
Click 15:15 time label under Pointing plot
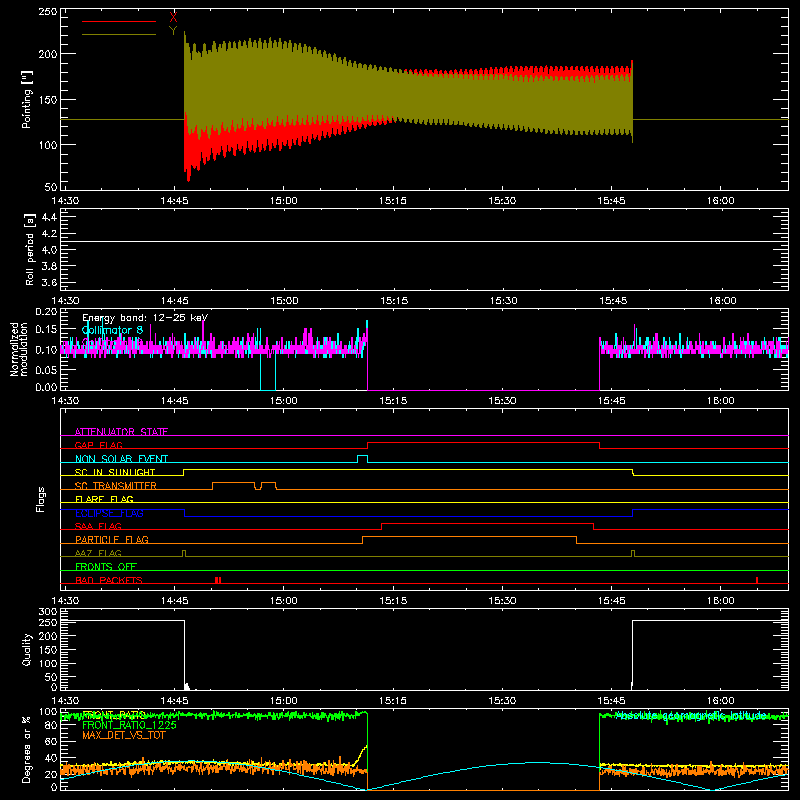click(x=393, y=201)
